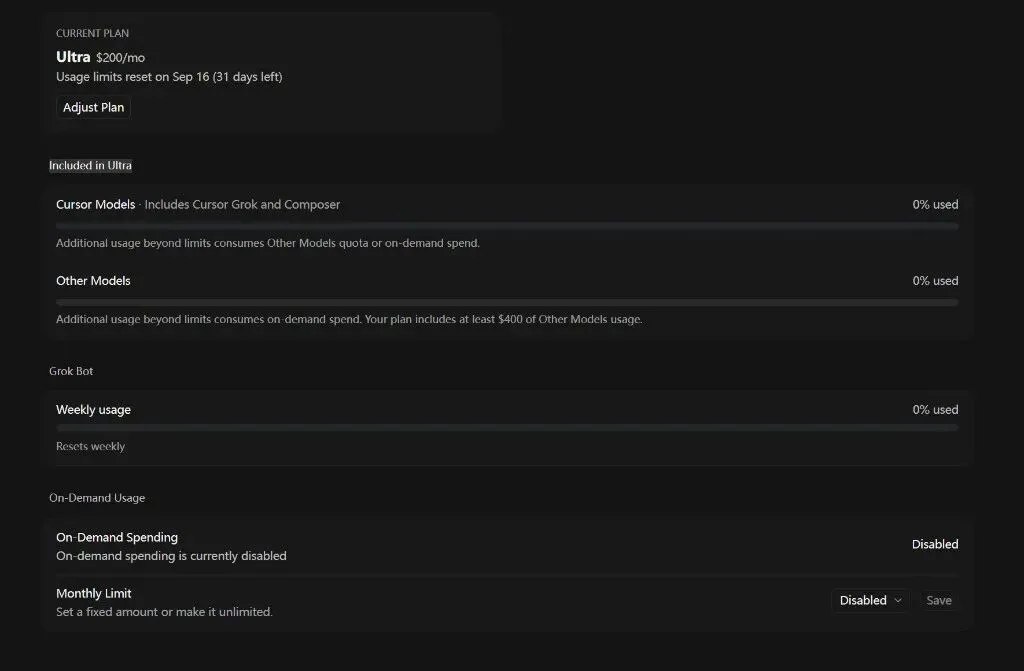
Task: Click the Other Models usage progress bar
Action: click(x=507, y=303)
